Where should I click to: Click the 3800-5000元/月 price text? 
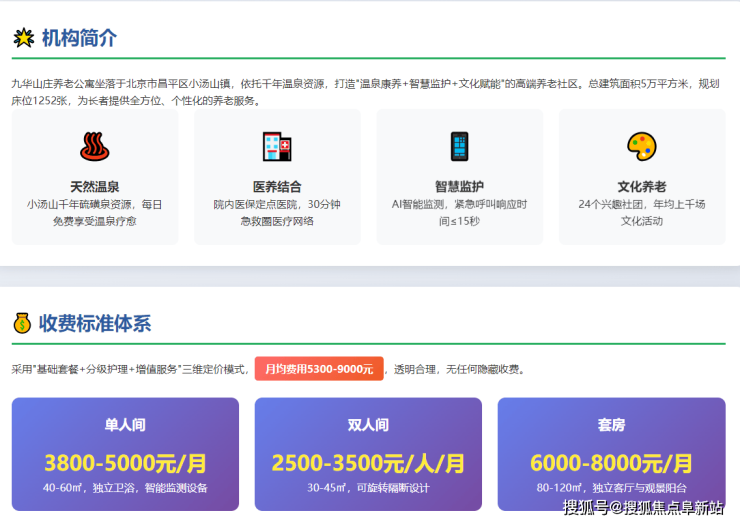(125, 463)
